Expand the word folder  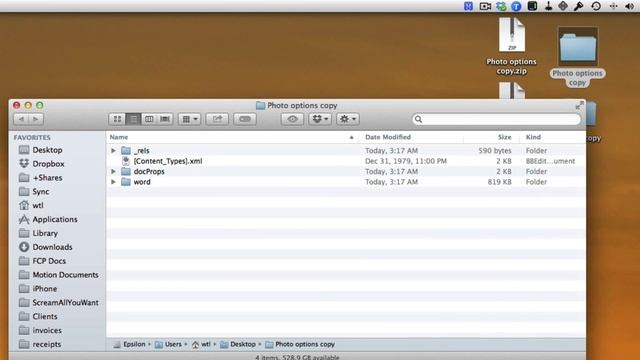click(113, 182)
